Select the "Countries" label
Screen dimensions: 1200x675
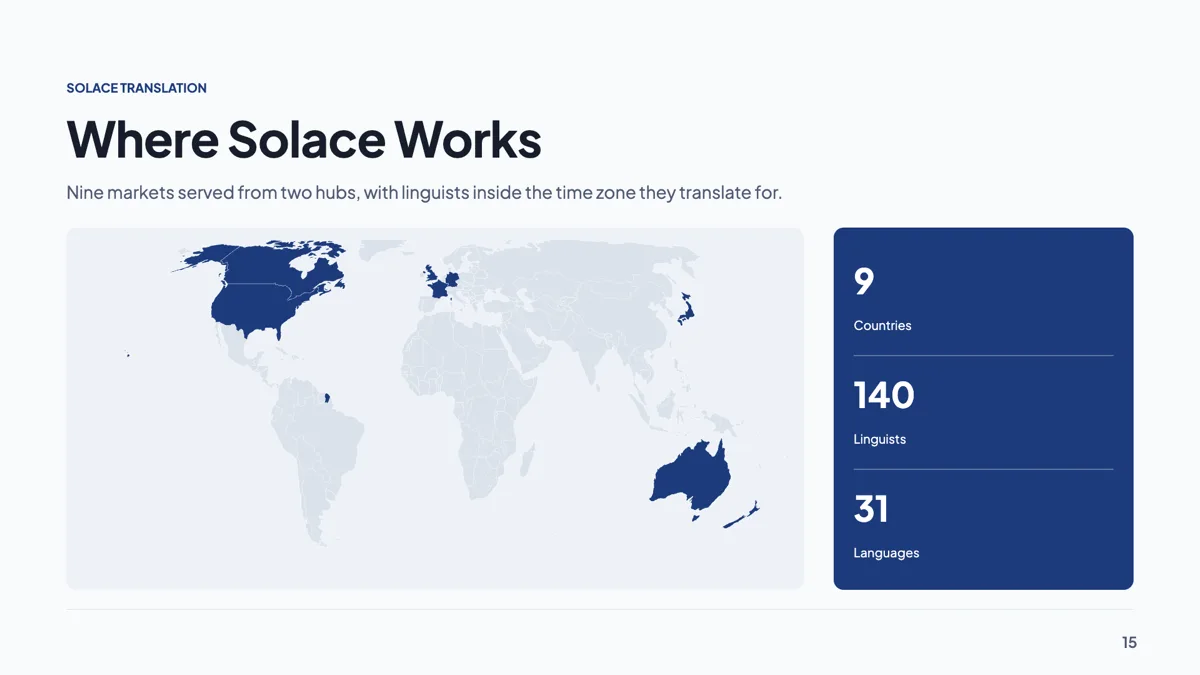coord(882,326)
